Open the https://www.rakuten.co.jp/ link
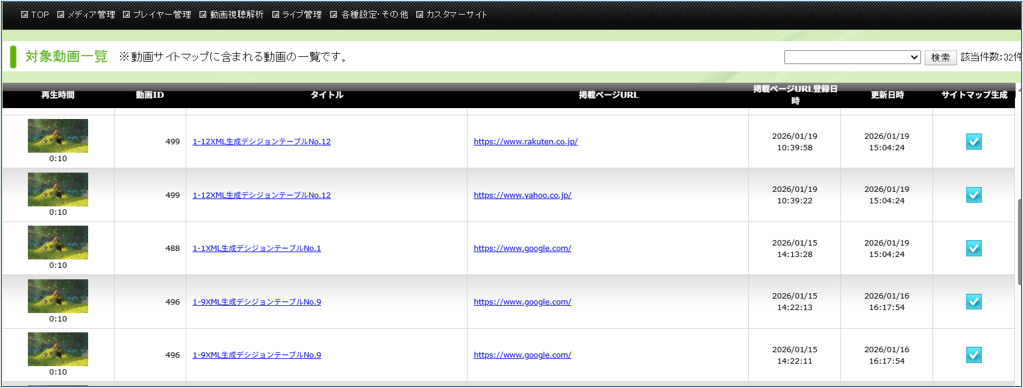This screenshot has width=1023, height=388. click(526, 142)
